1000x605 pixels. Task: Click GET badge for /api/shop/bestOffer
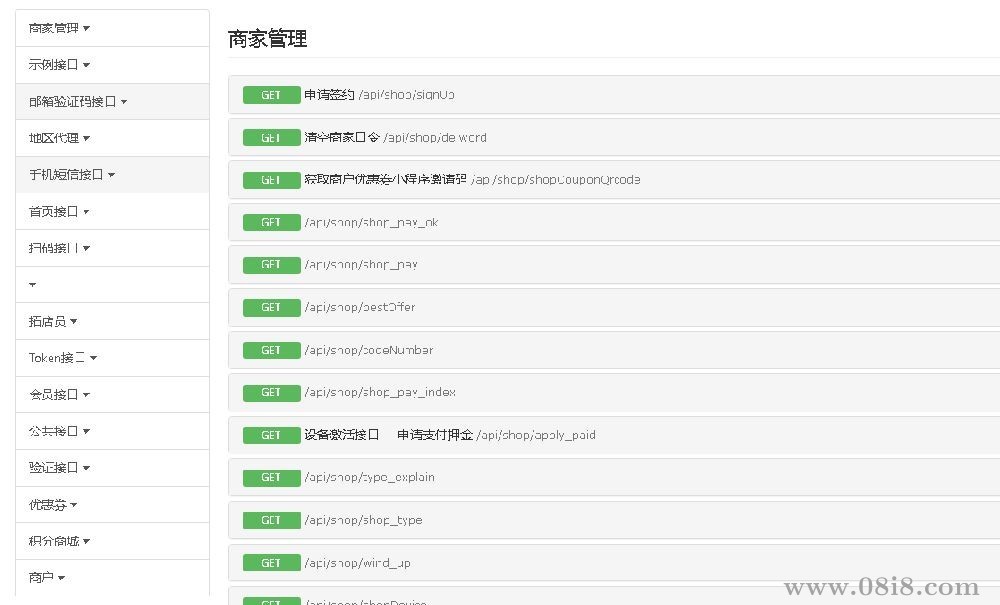click(x=271, y=307)
